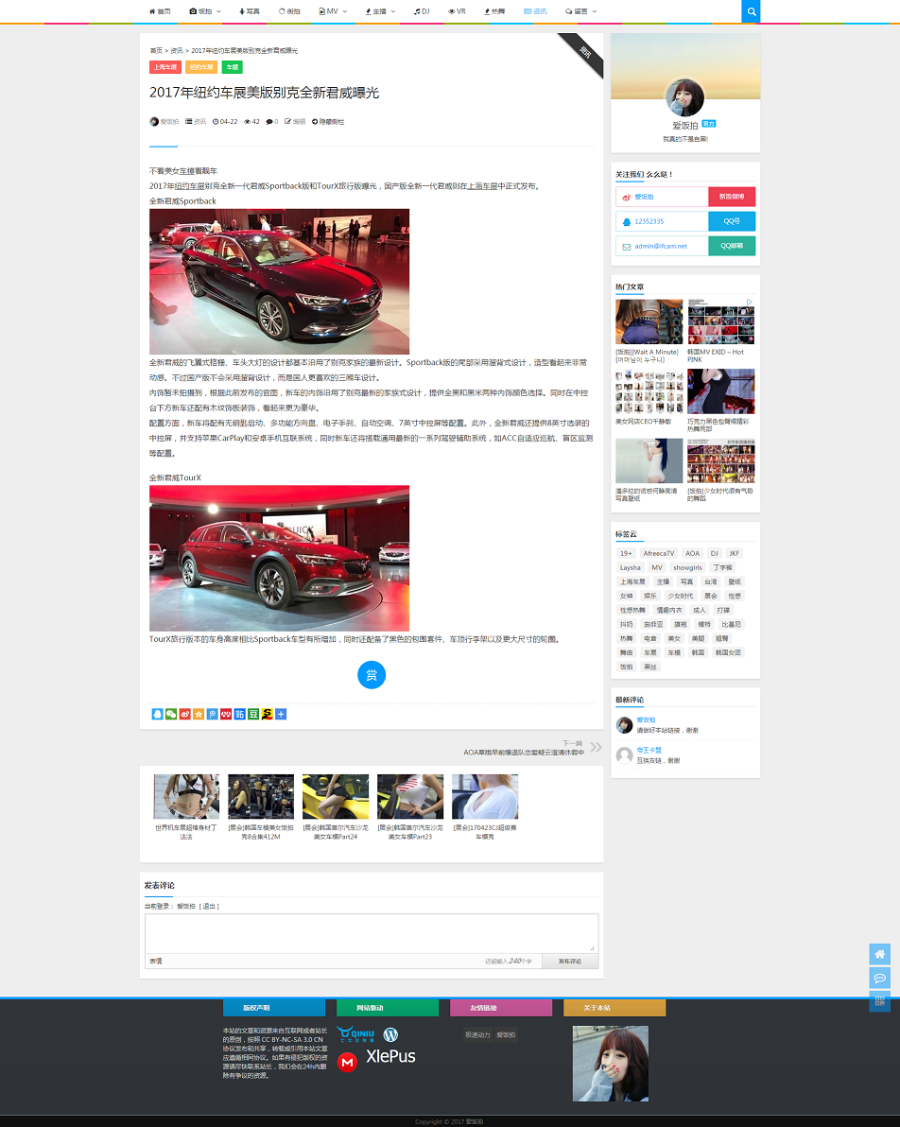This screenshot has width=900, height=1127.
Task: Toggle the hide-sidebar option in post meta
Action: (x=328, y=121)
